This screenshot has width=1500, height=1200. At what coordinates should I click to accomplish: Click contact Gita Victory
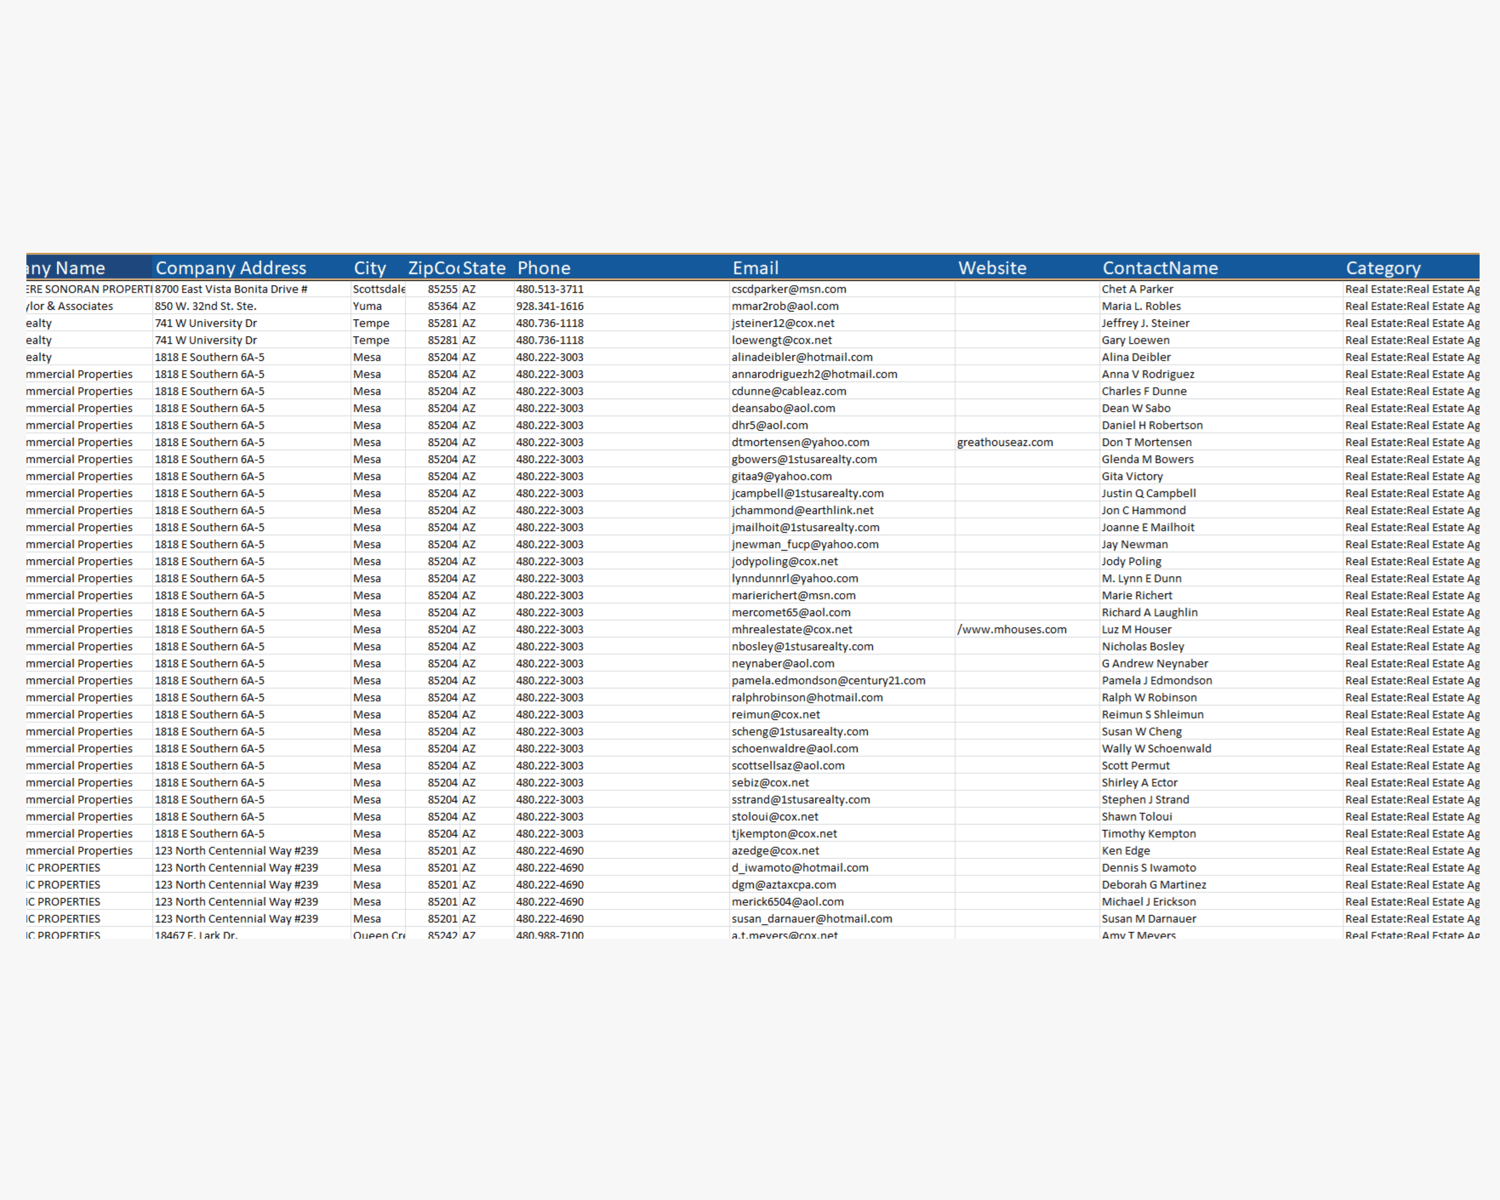[1132, 476]
